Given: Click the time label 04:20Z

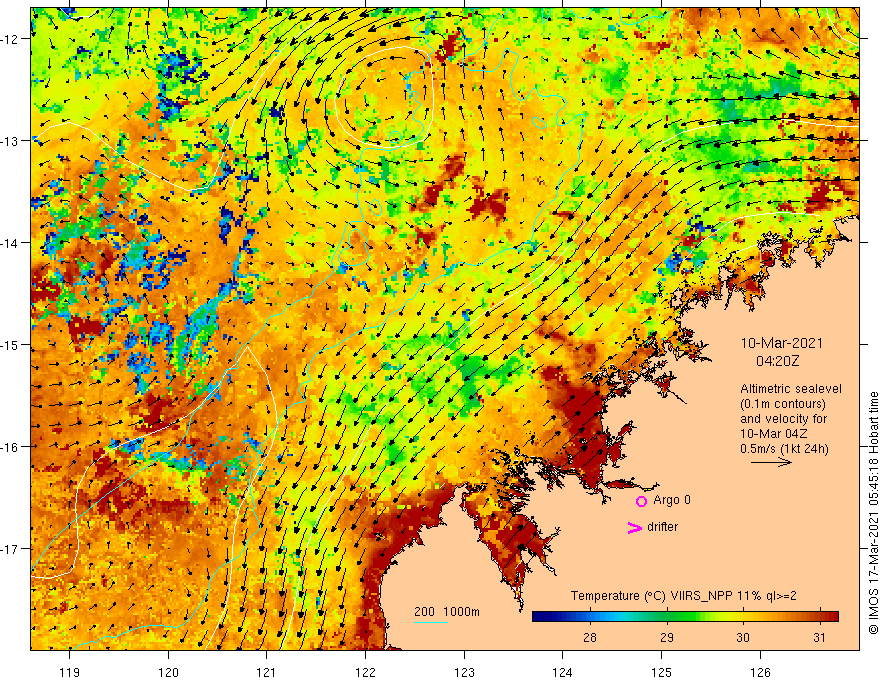Looking at the screenshot, I should (x=777, y=361).
